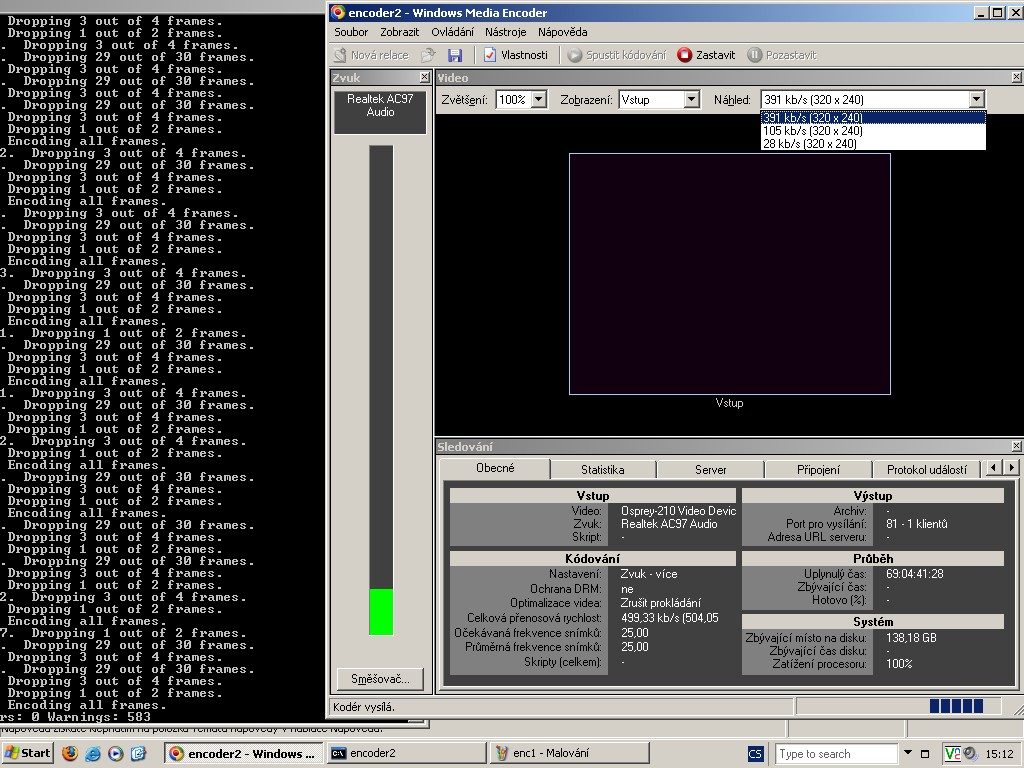Select 391 kb/s (320 x 240) preview option
Viewport: 1024px width, 768px height.
click(873, 118)
